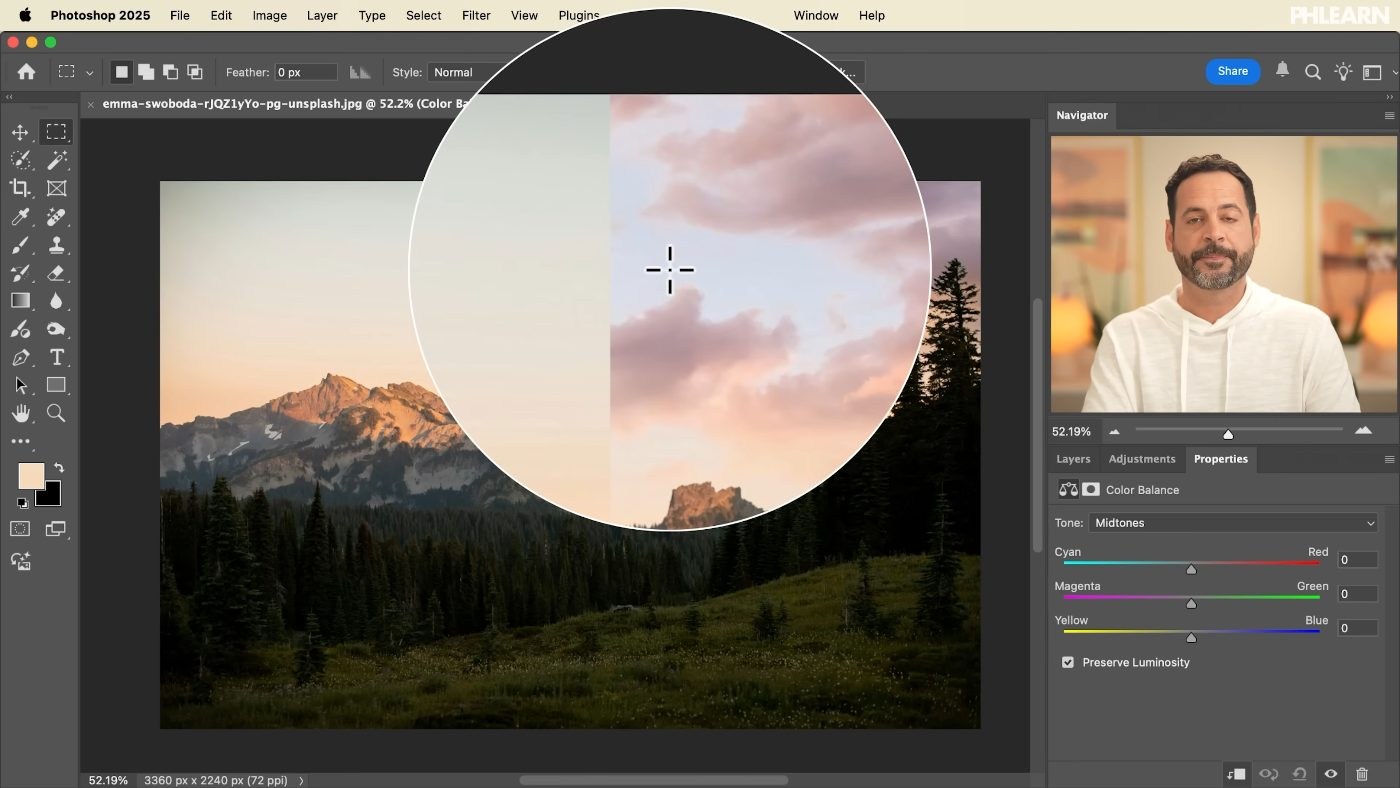Select the Move tool

[x=20, y=132]
